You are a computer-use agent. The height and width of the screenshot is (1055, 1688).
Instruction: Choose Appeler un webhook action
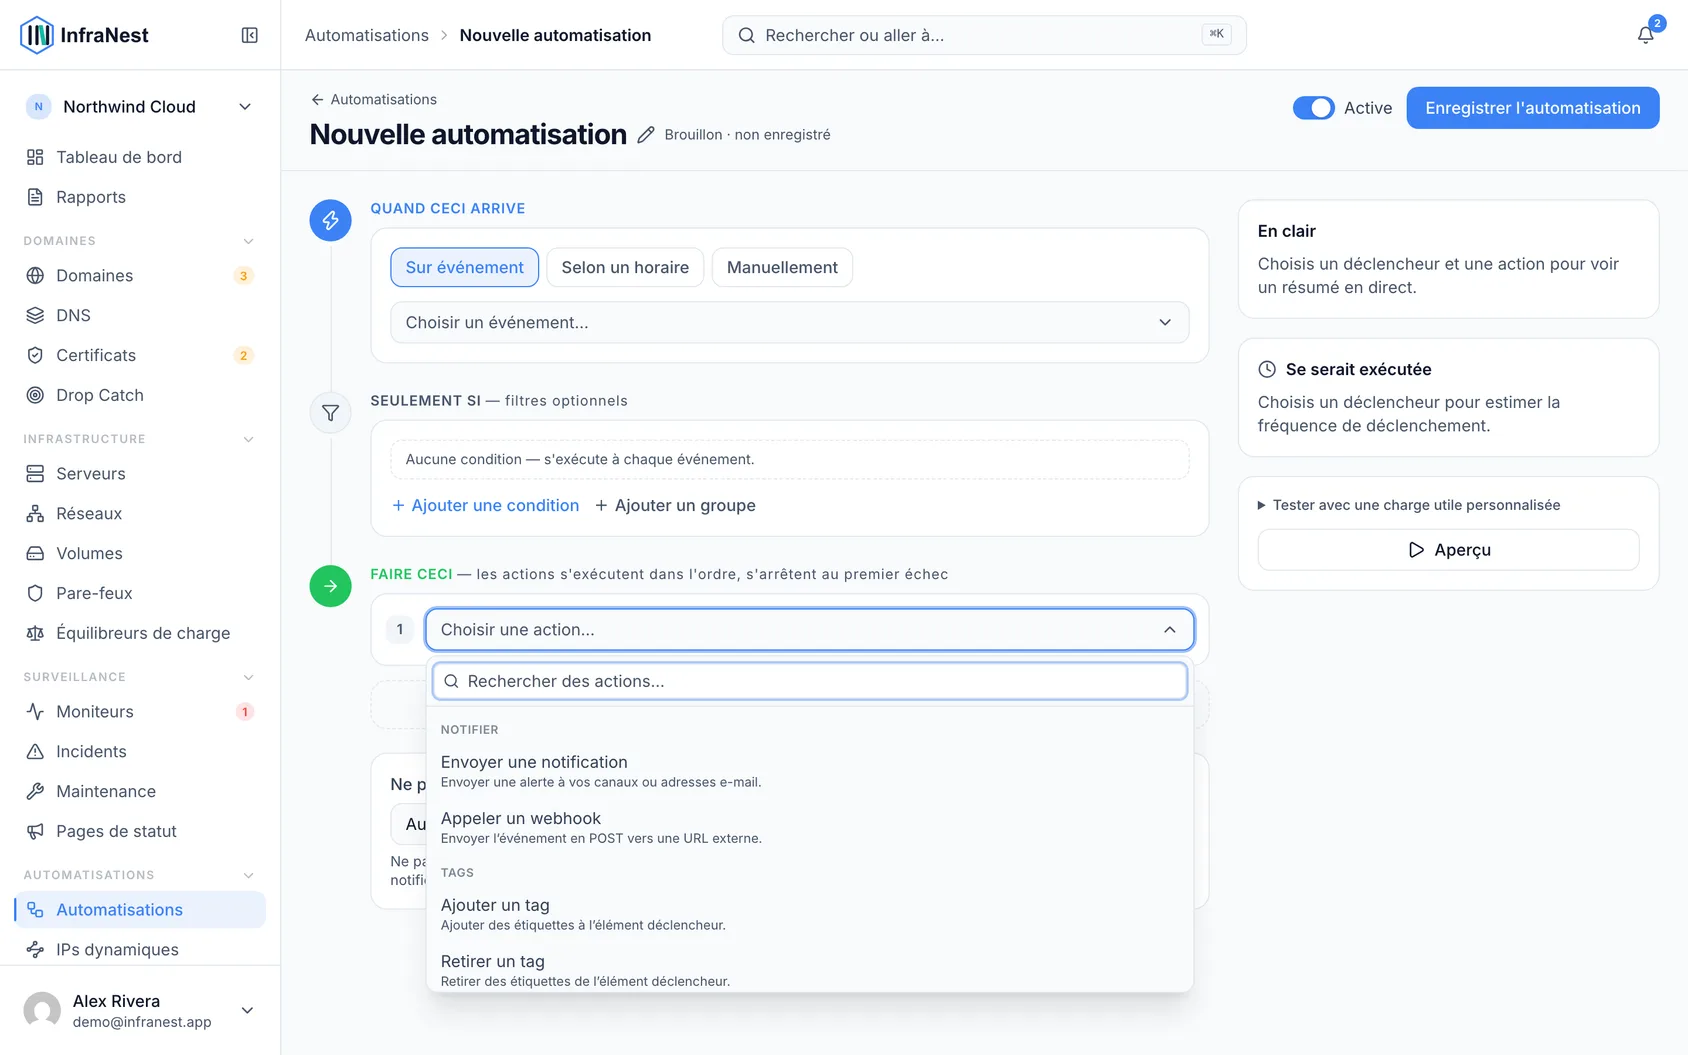(x=809, y=827)
